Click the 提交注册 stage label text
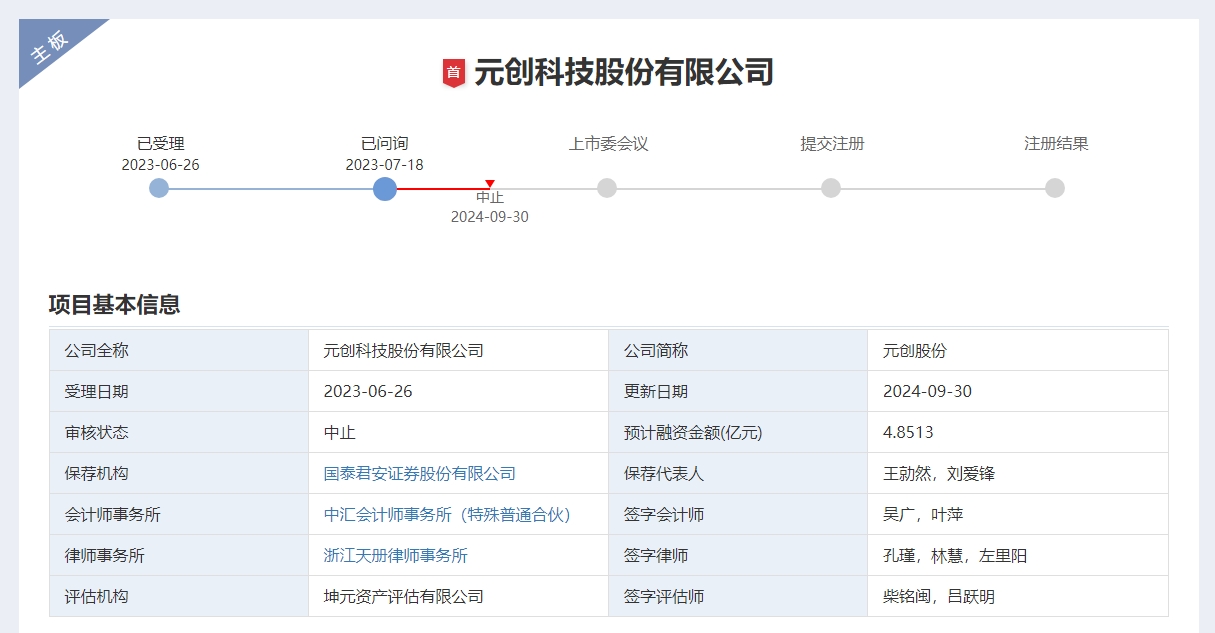The height and width of the screenshot is (633, 1215). 833,144
